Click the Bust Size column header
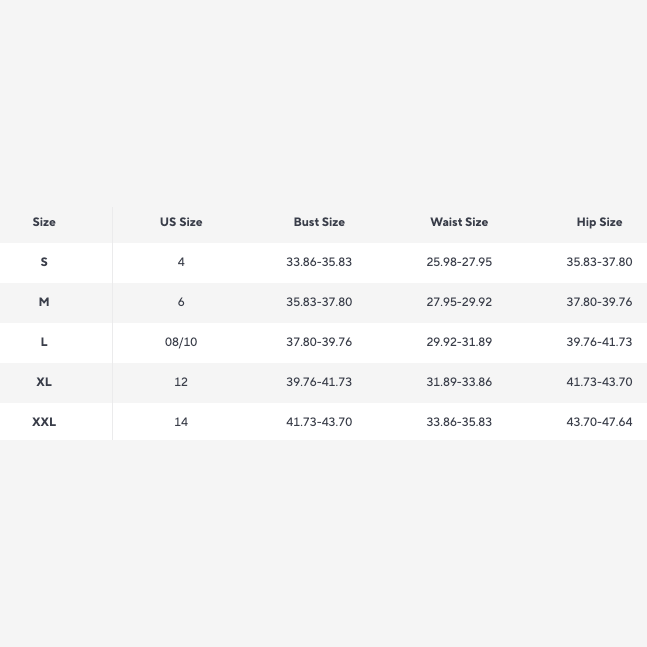The image size is (647, 647). click(x=319, y=222)
